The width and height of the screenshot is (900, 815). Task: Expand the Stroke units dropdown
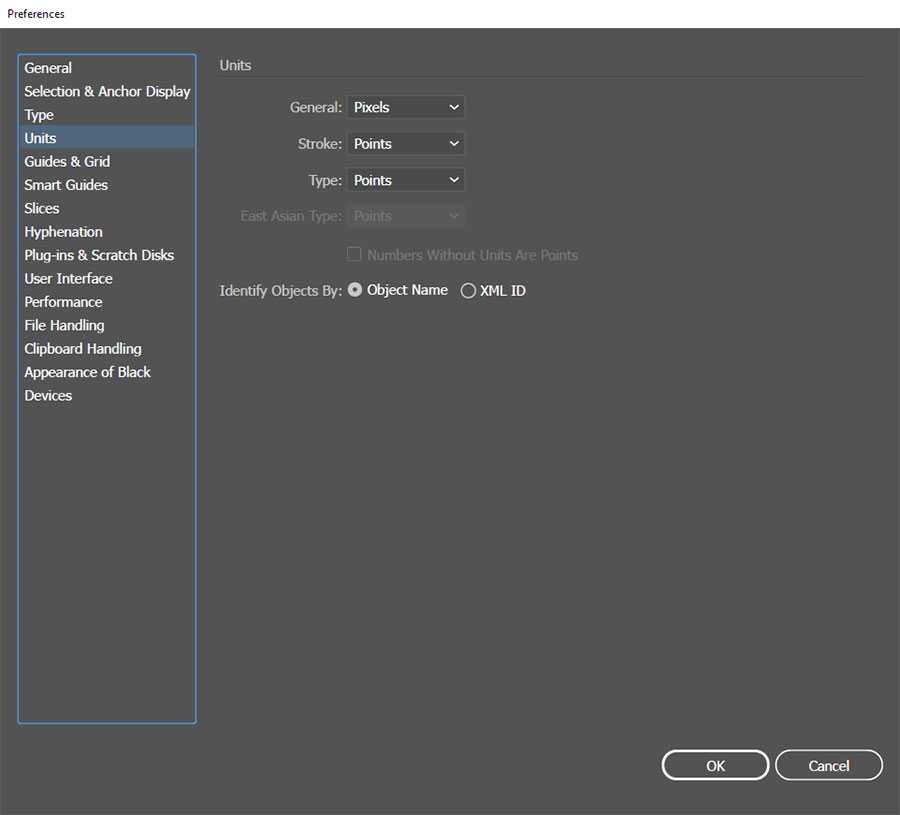405,144
